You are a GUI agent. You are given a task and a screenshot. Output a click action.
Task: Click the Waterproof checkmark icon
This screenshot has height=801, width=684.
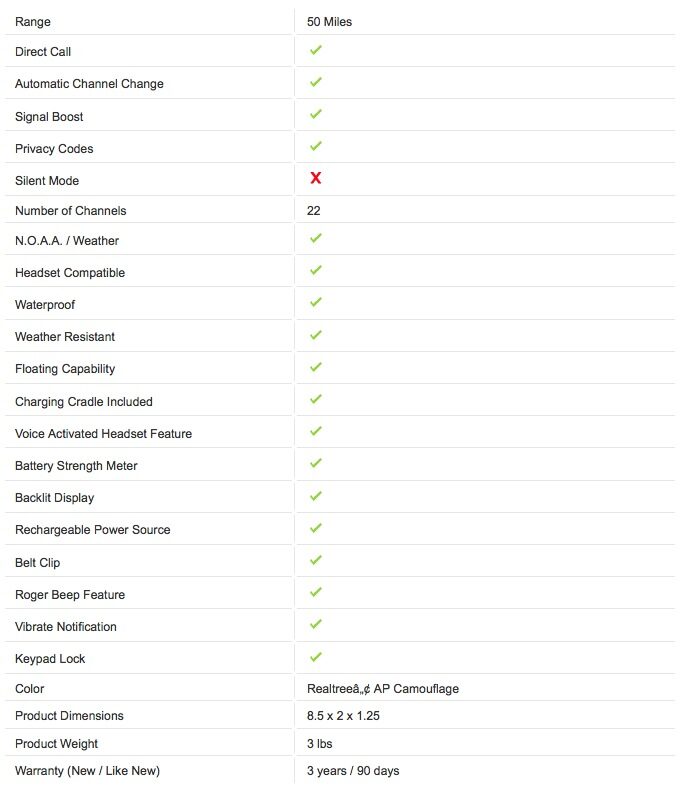coord(315,302)
